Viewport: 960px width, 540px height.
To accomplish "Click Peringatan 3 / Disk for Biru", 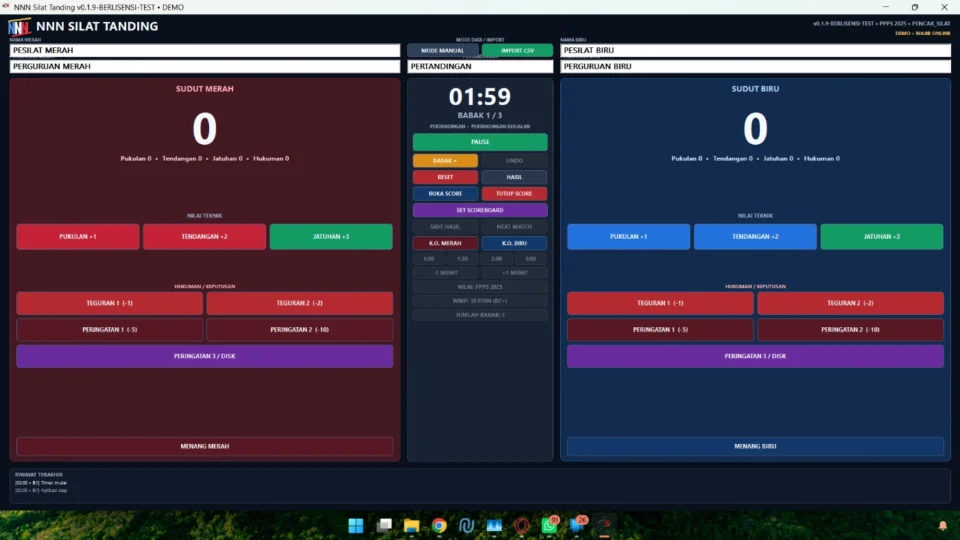I will [755, 356].
